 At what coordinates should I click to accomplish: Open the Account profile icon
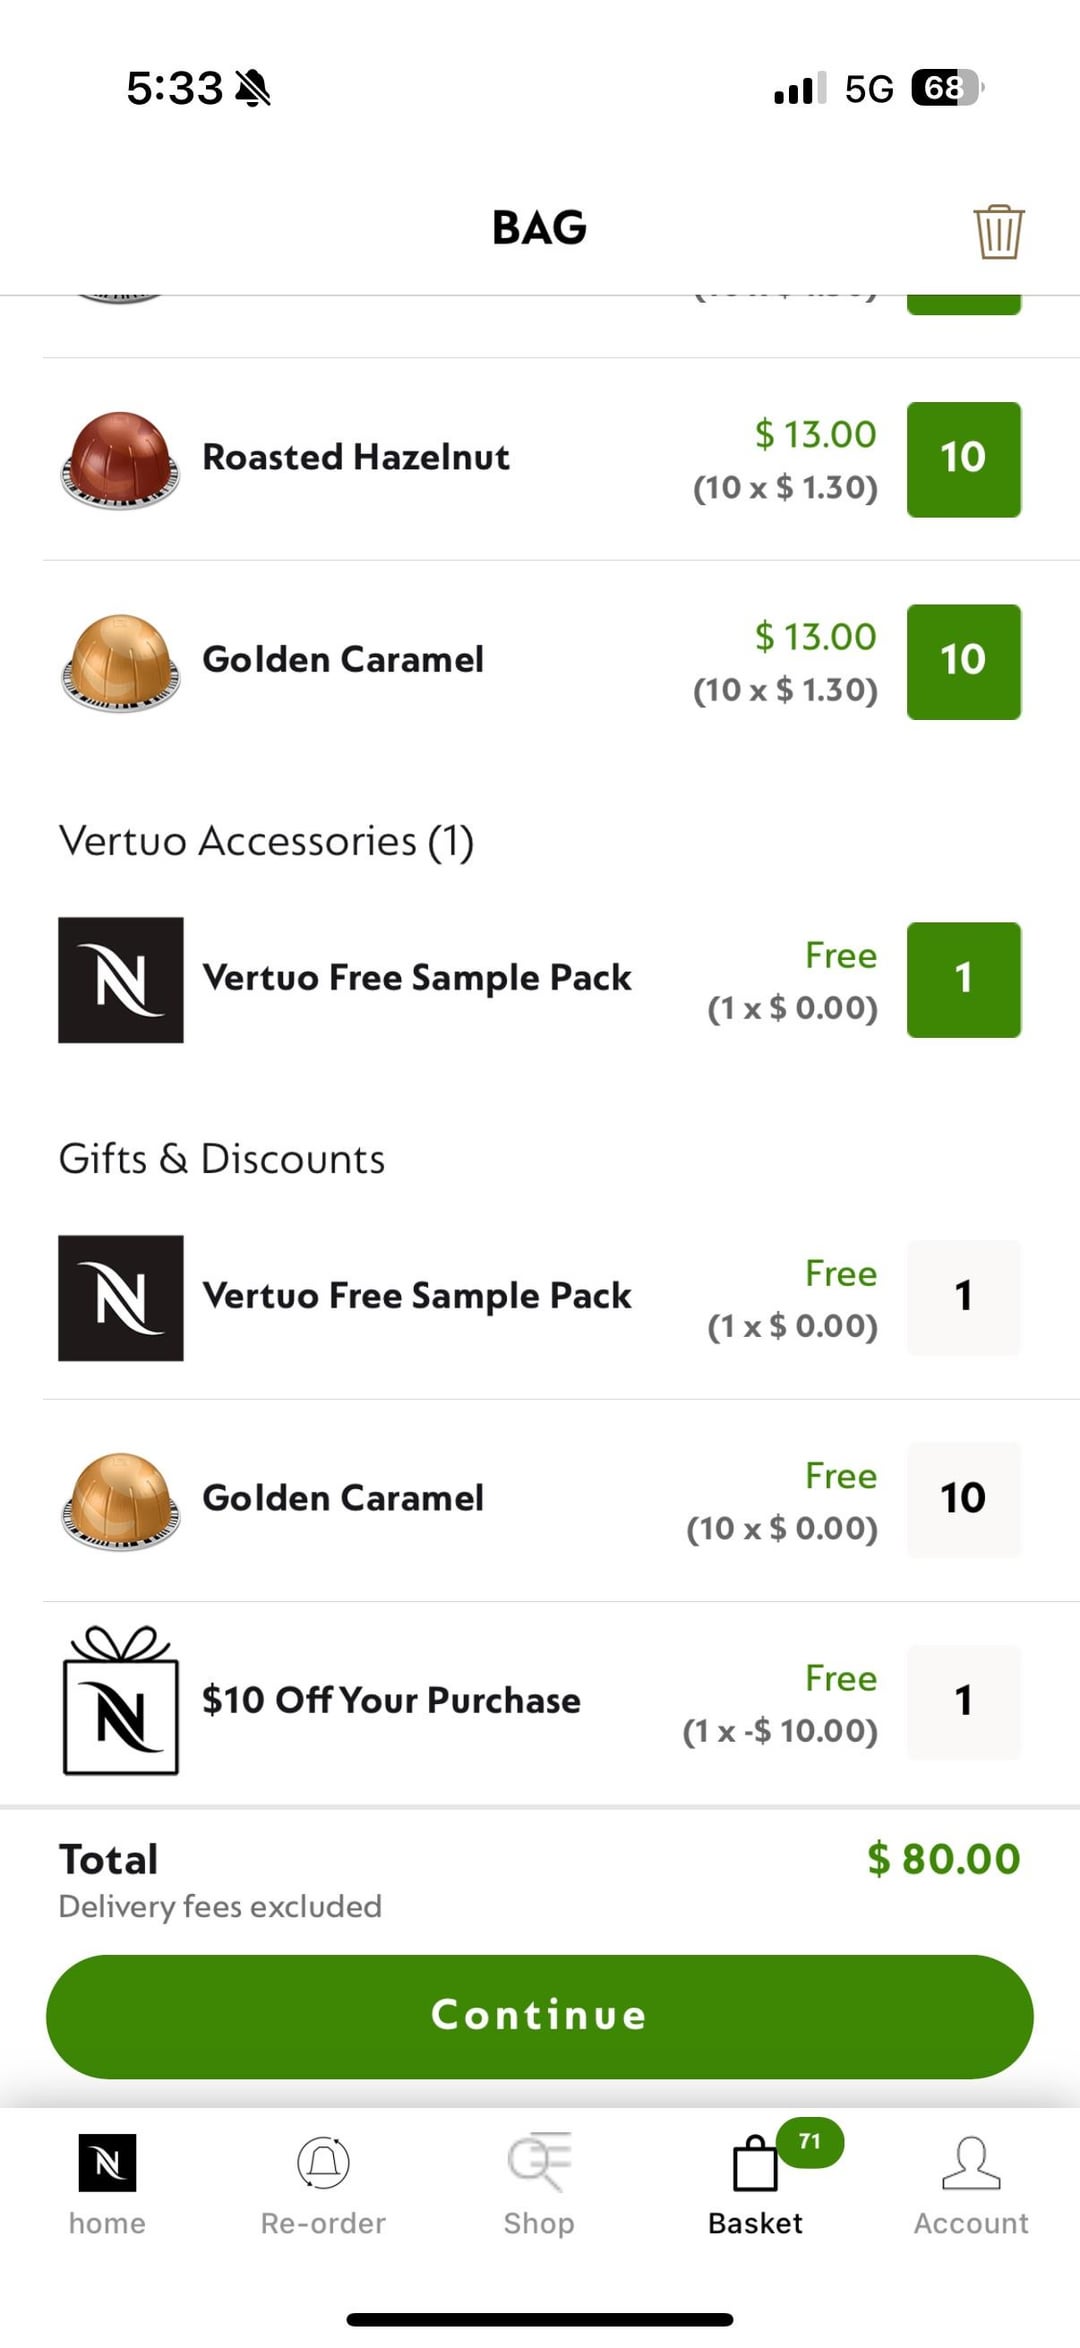coord(971,2162)
